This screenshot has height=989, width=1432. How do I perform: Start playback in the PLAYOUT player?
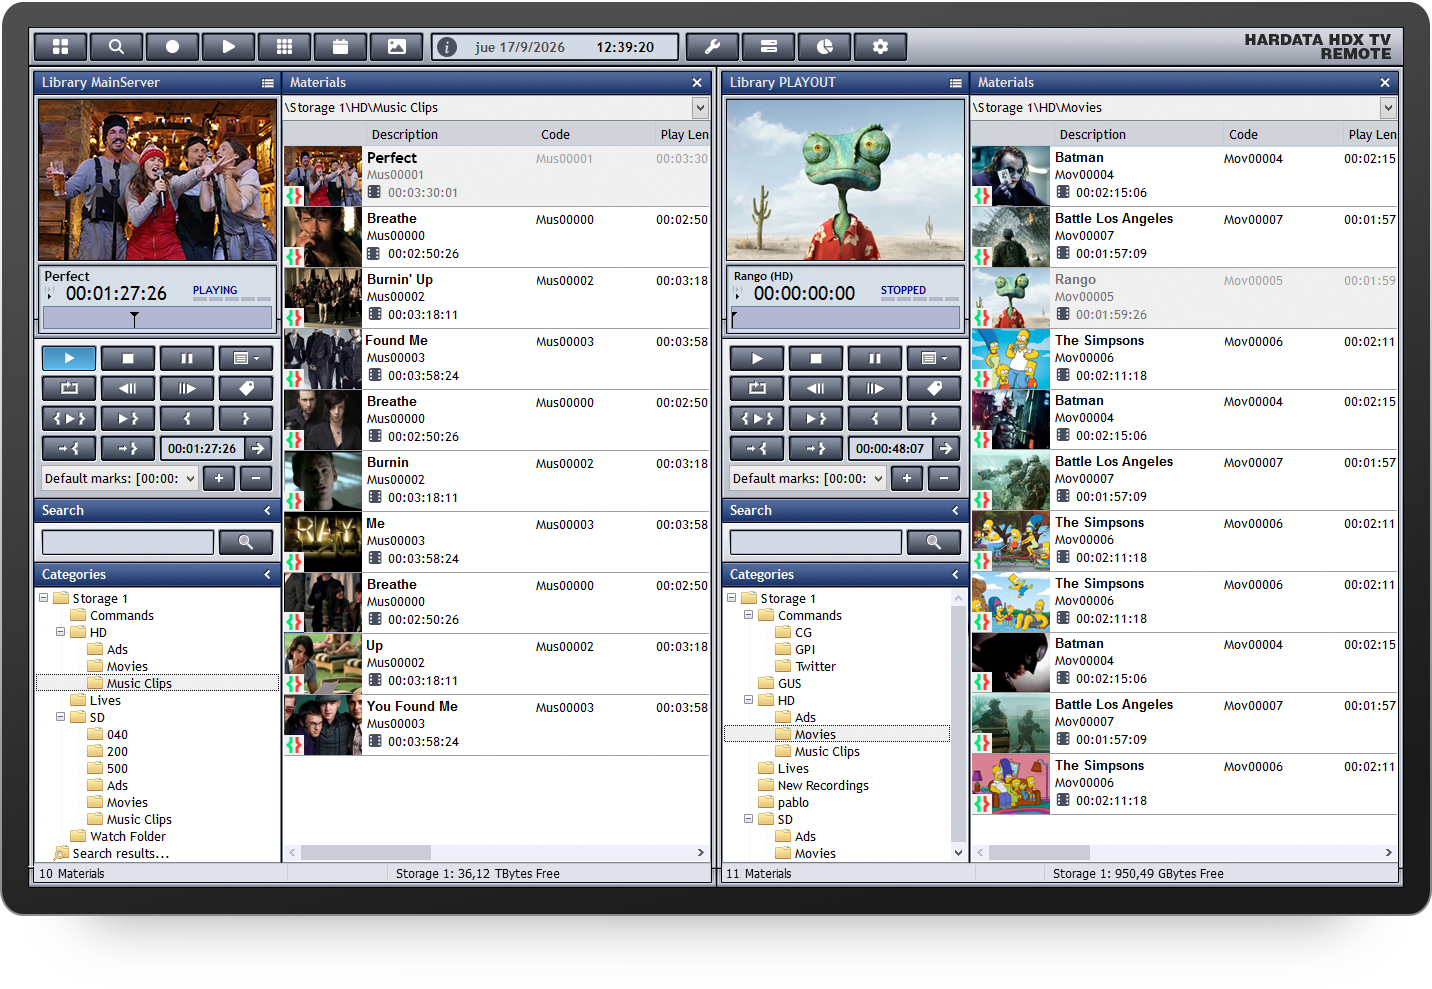(x=757, y=358)
